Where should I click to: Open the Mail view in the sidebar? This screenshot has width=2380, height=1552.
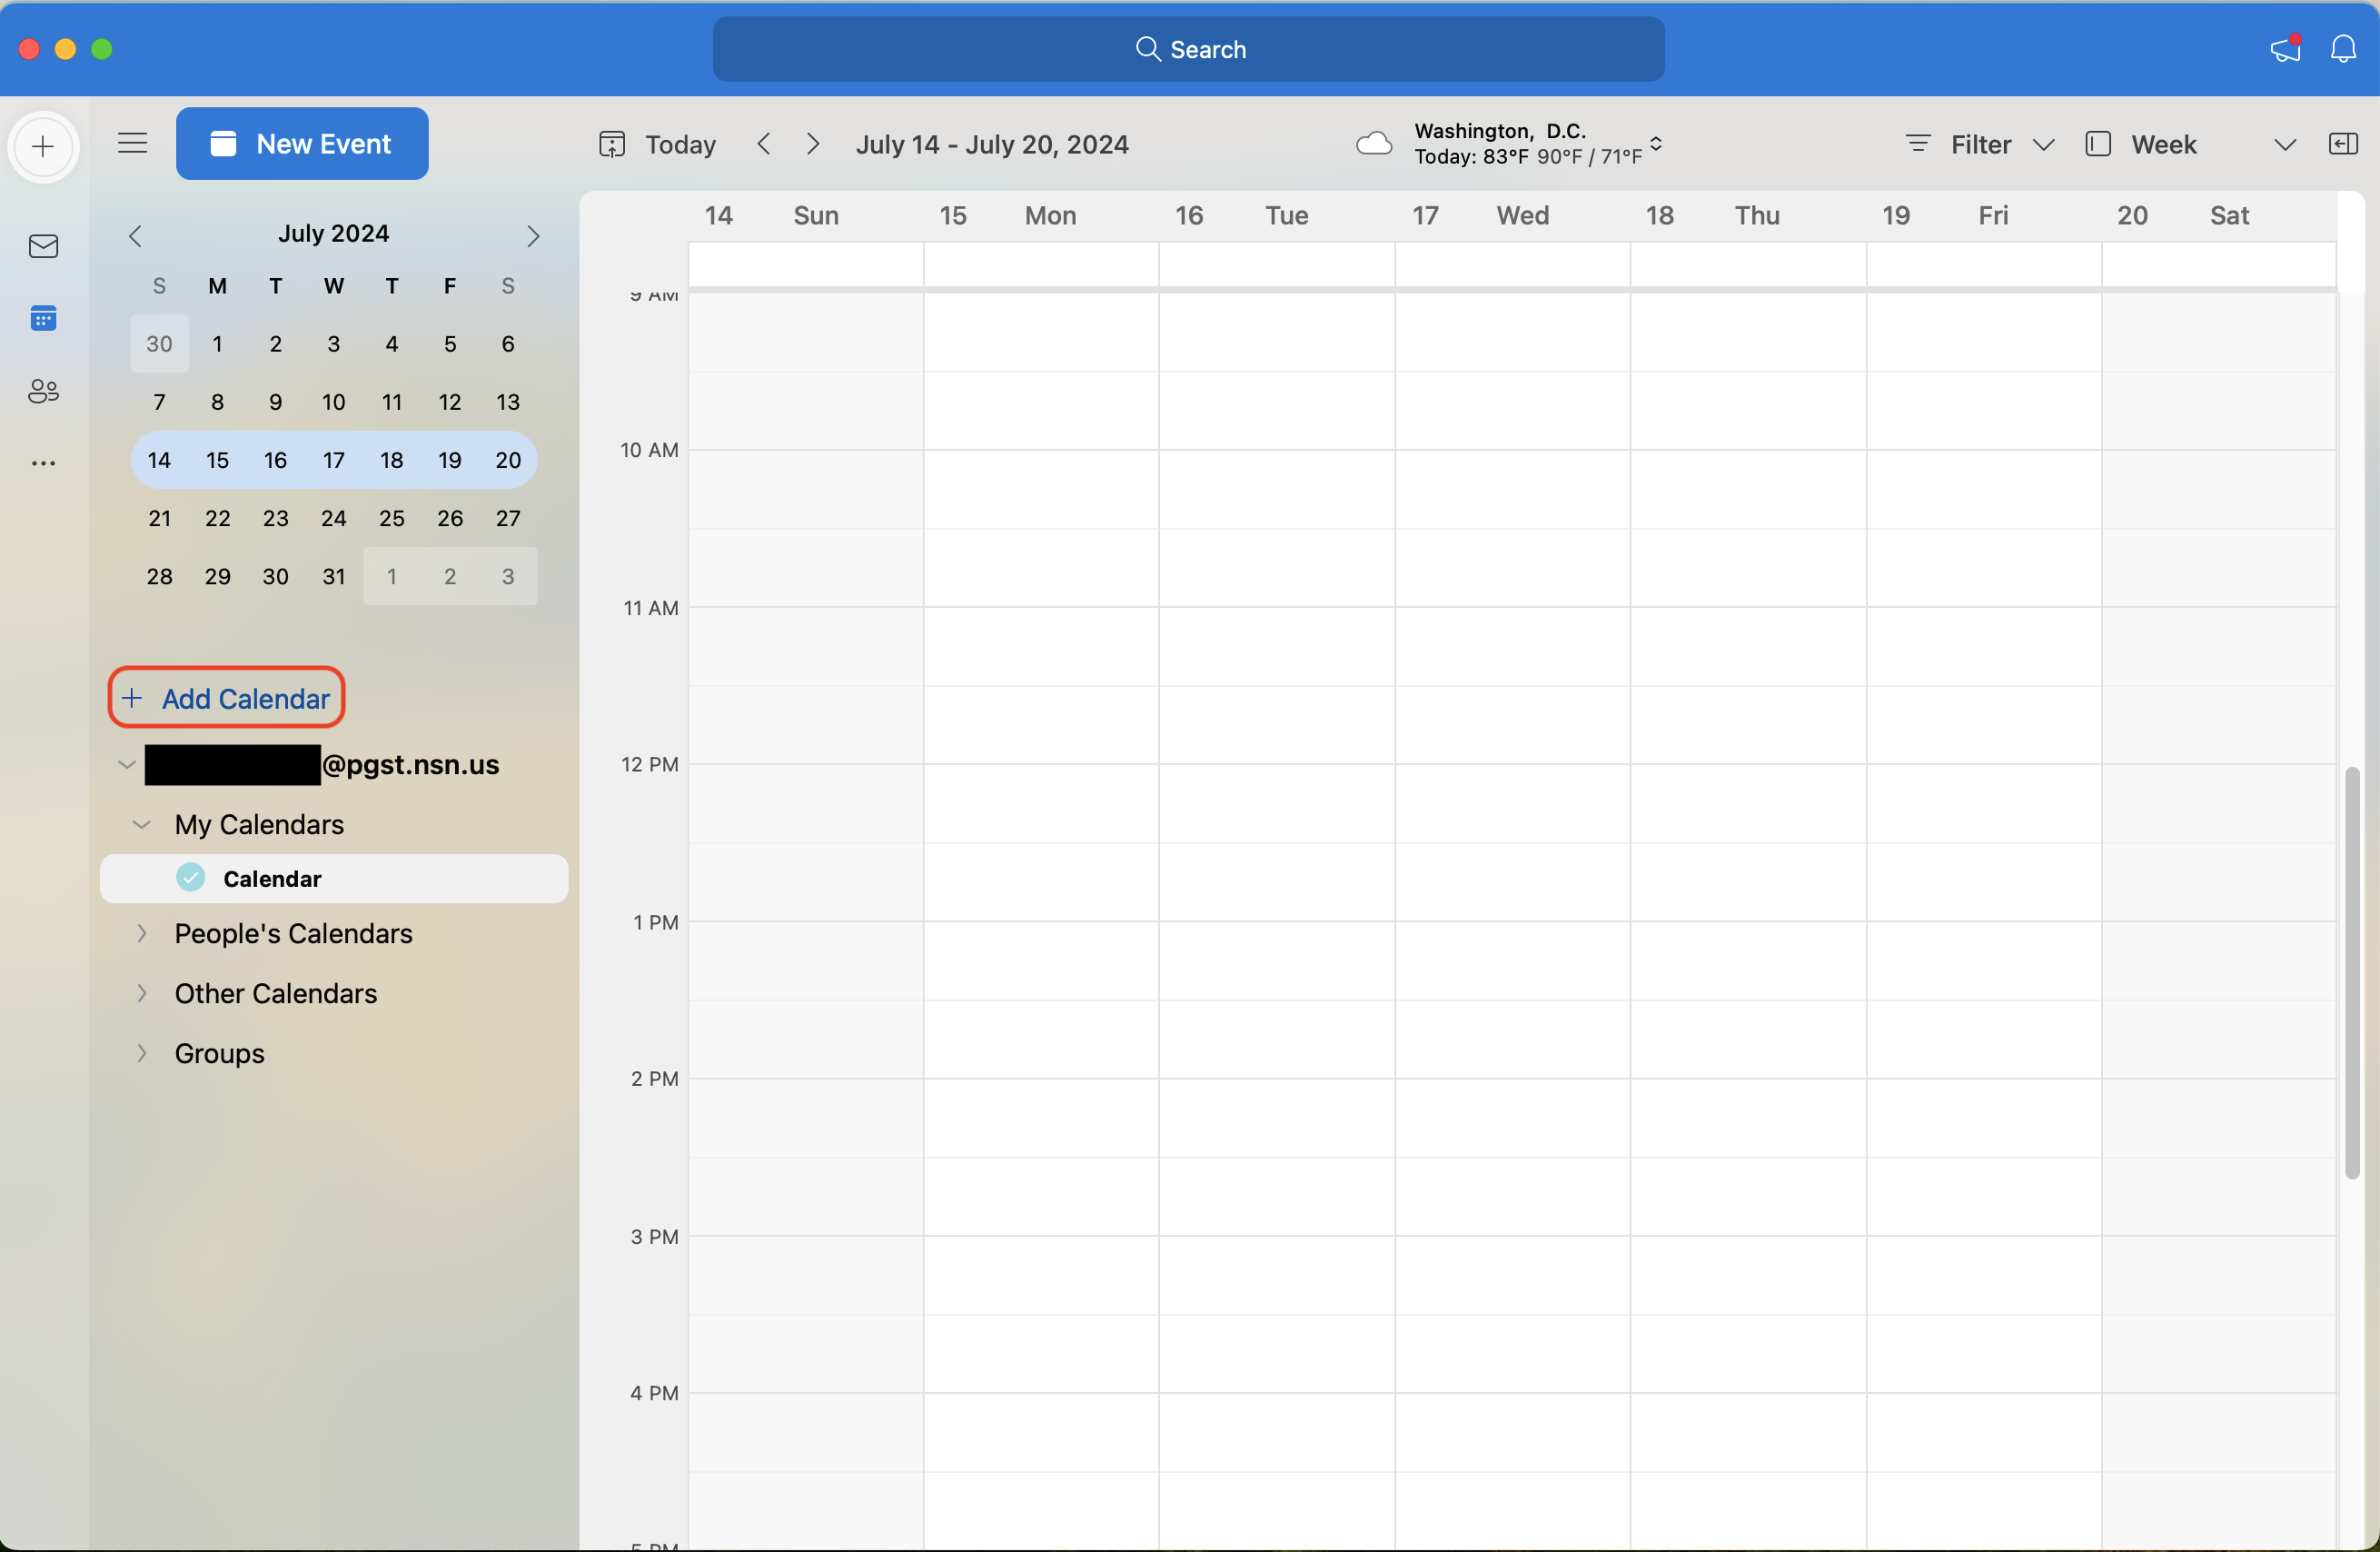coord(43,246)
